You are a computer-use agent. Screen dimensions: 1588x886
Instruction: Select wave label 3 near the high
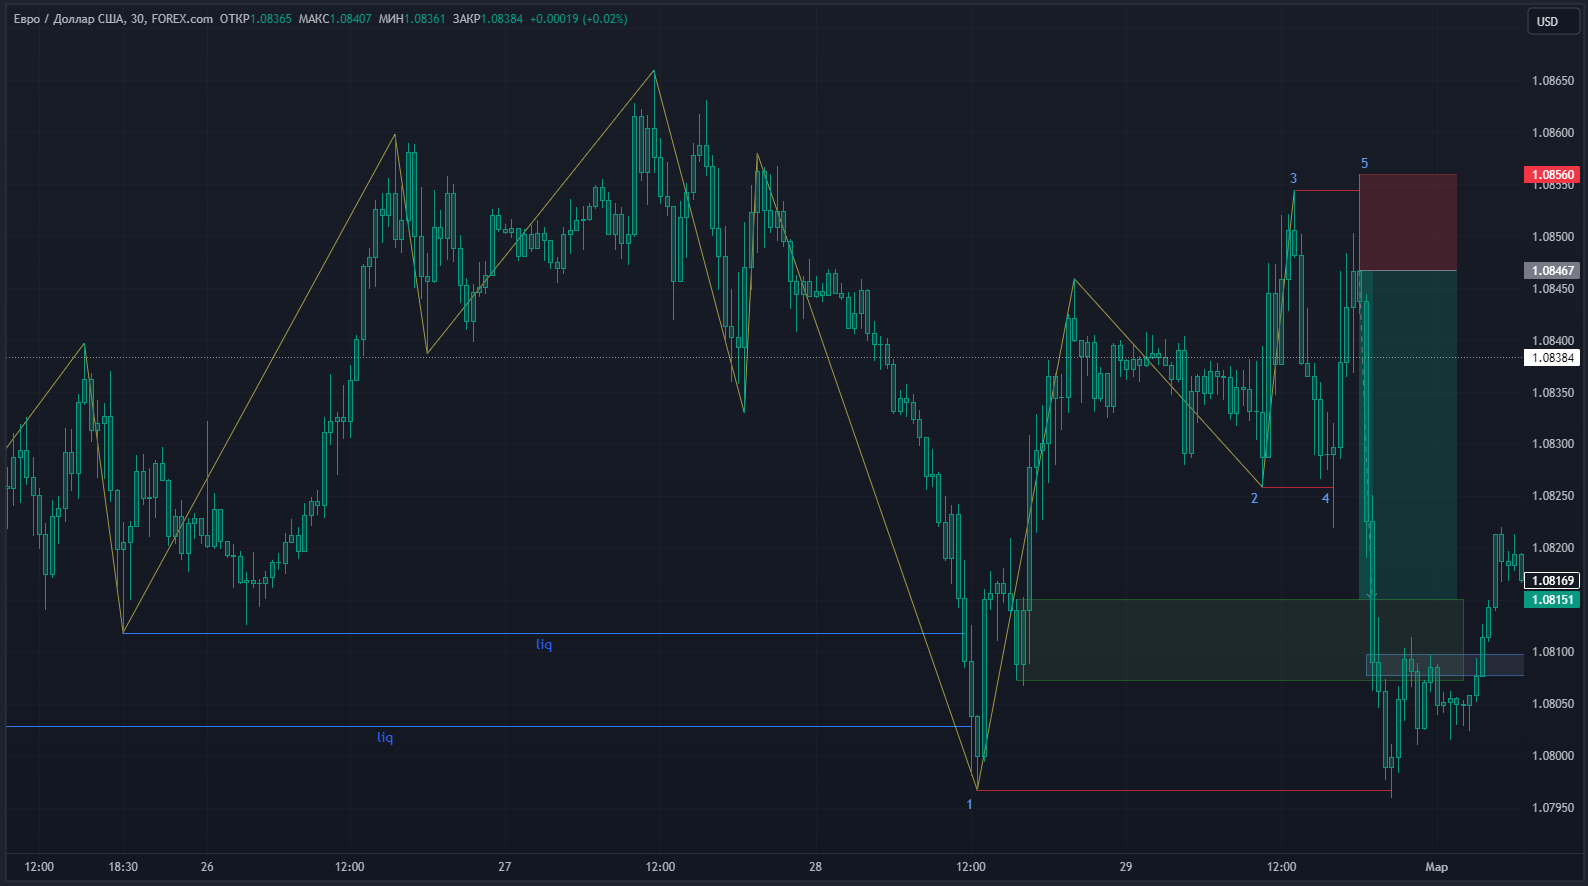(1293, 178)
